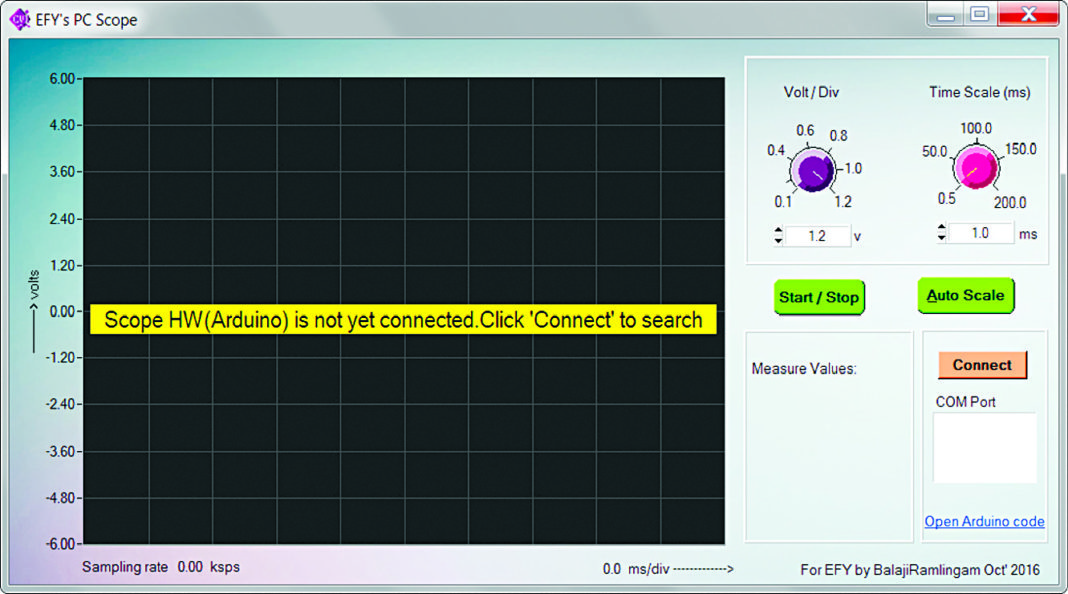Close the PC Scope window

[1028, 14]
